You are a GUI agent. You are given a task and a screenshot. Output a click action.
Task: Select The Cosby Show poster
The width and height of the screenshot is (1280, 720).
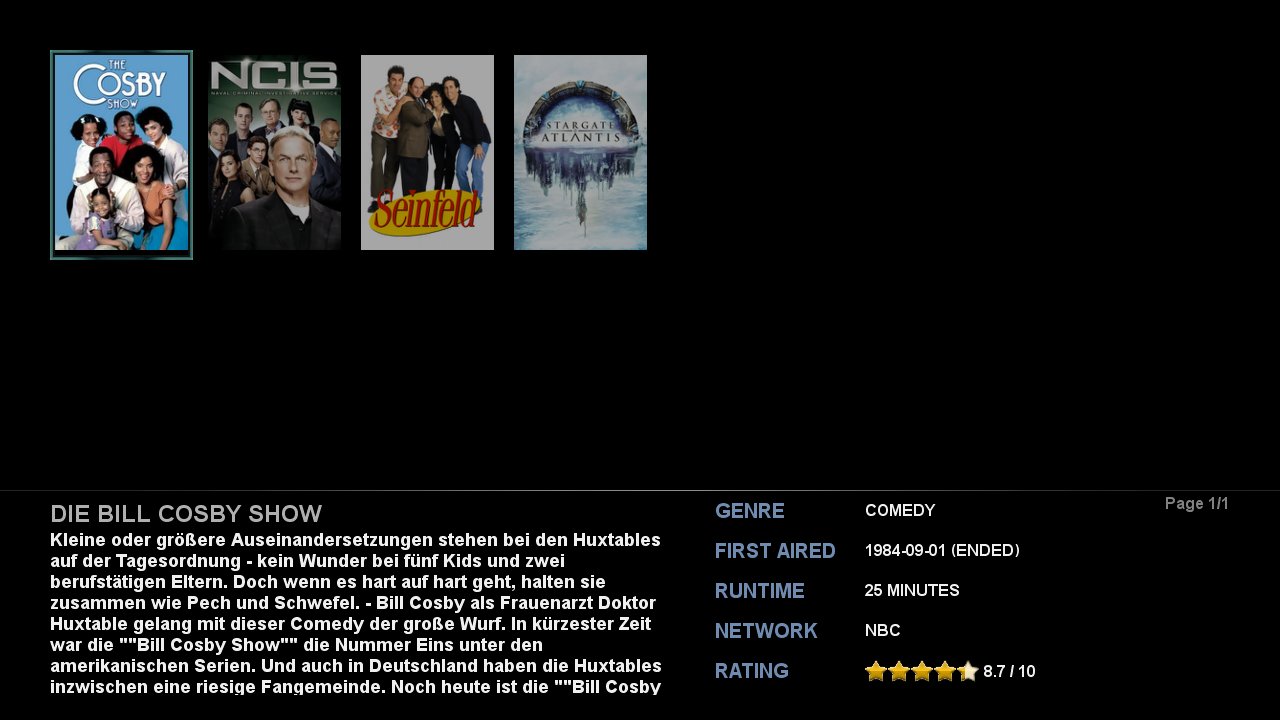tap(121, 154)
